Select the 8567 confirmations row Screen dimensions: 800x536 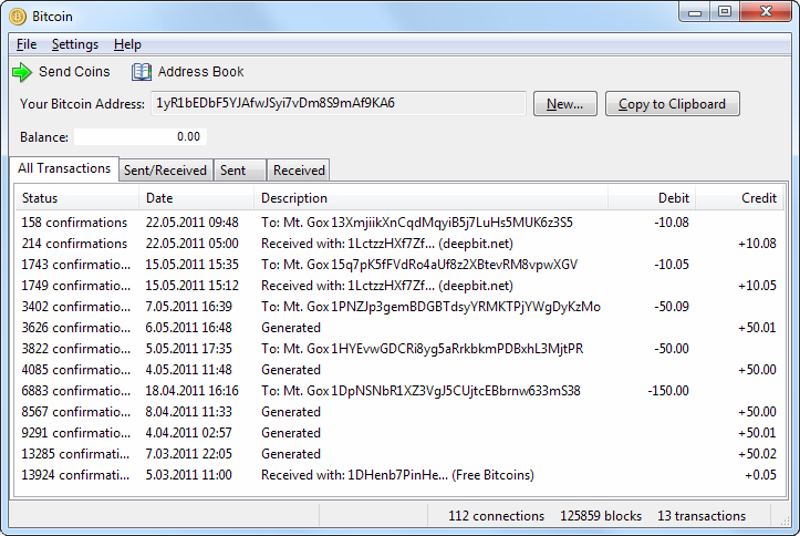pos(399,412)
